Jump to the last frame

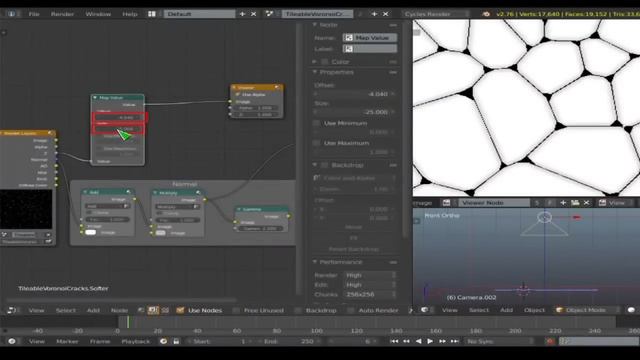(x=454, y=341)
